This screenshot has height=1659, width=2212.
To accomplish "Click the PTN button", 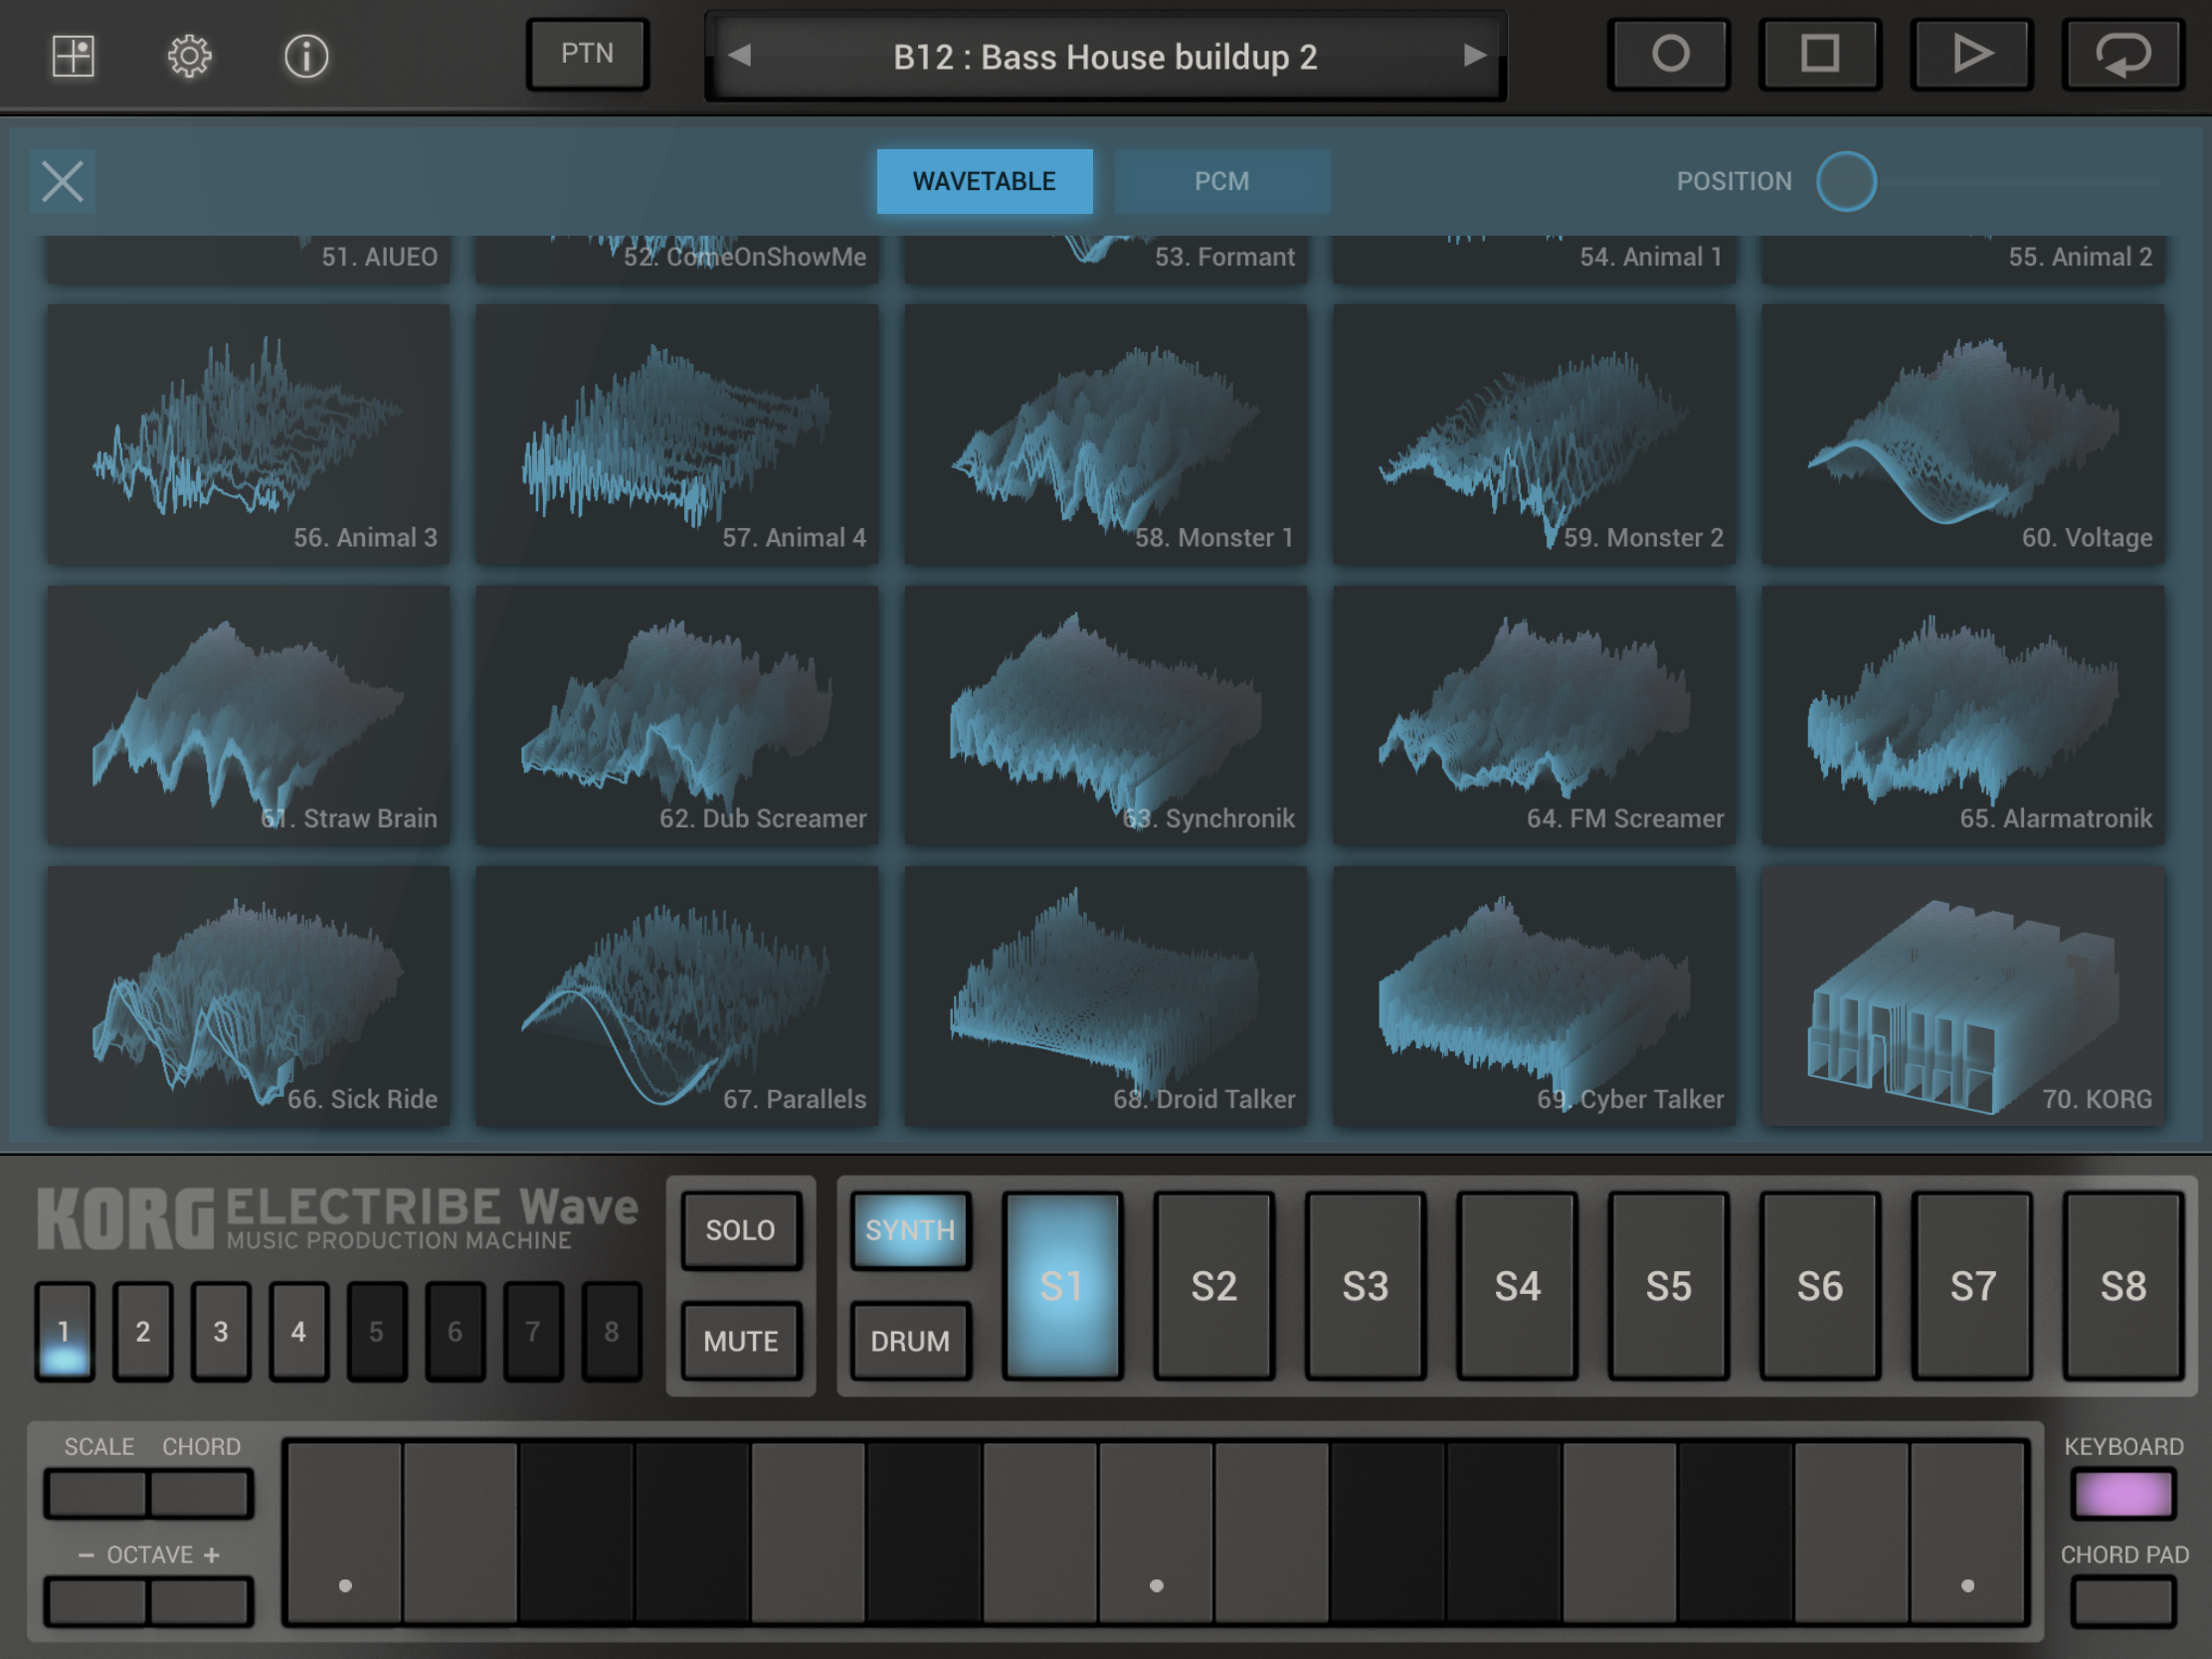I will [588, 54].
